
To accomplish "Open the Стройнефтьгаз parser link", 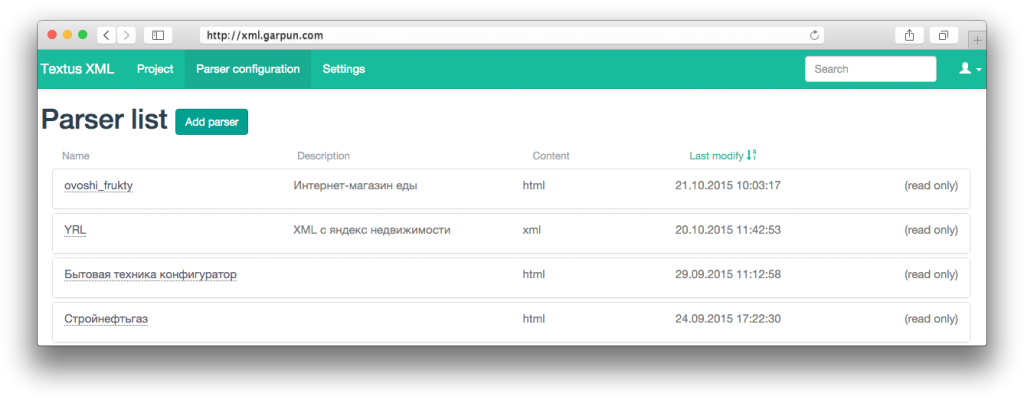I will pos(106,319).
